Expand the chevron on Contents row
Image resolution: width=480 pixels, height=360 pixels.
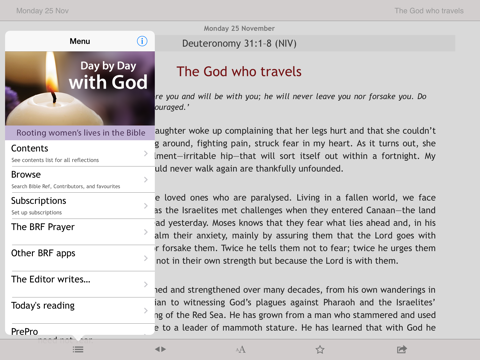point(146,153)
